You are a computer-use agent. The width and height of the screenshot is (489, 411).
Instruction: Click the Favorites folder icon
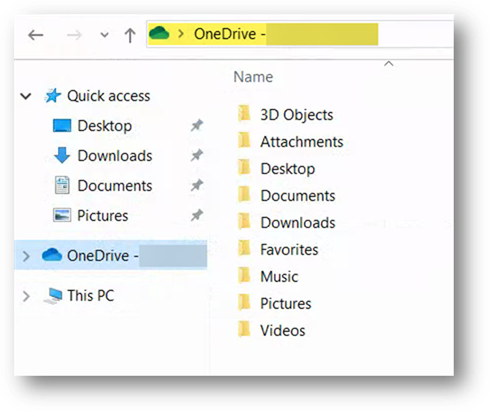pyautogui.click(x=244, y=248)
